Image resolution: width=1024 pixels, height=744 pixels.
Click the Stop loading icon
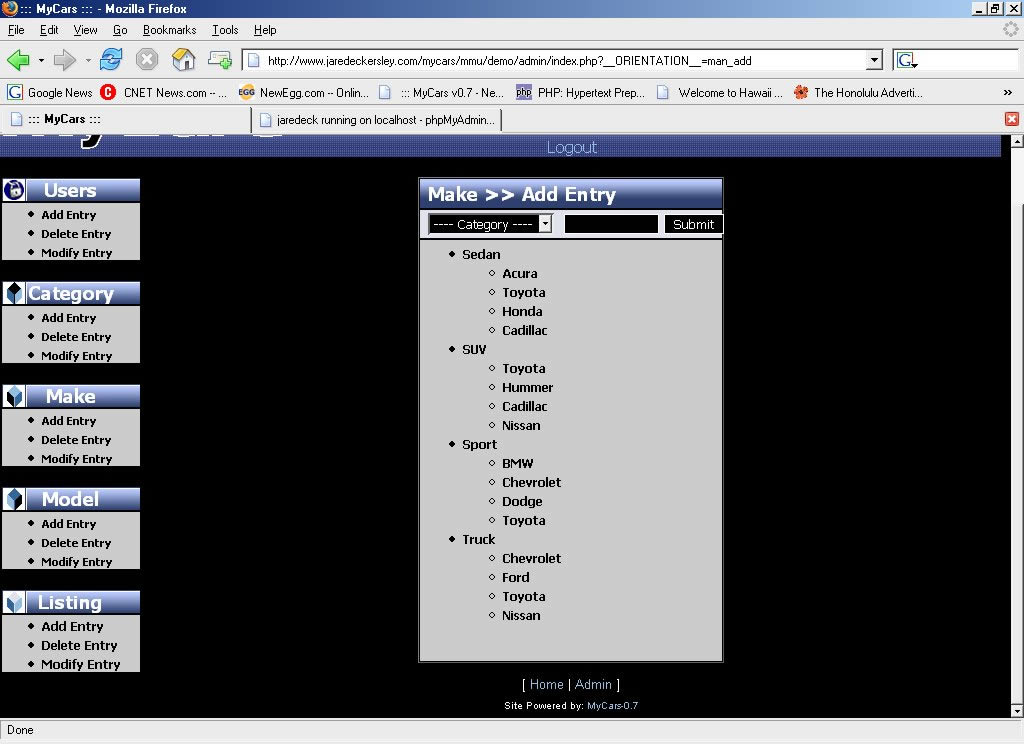tap(147, 59)
